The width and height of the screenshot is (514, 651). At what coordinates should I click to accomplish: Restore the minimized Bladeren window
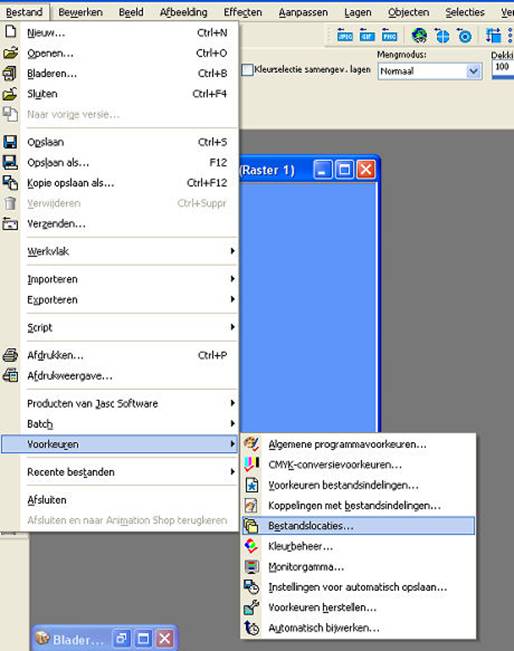pos(121,639)
